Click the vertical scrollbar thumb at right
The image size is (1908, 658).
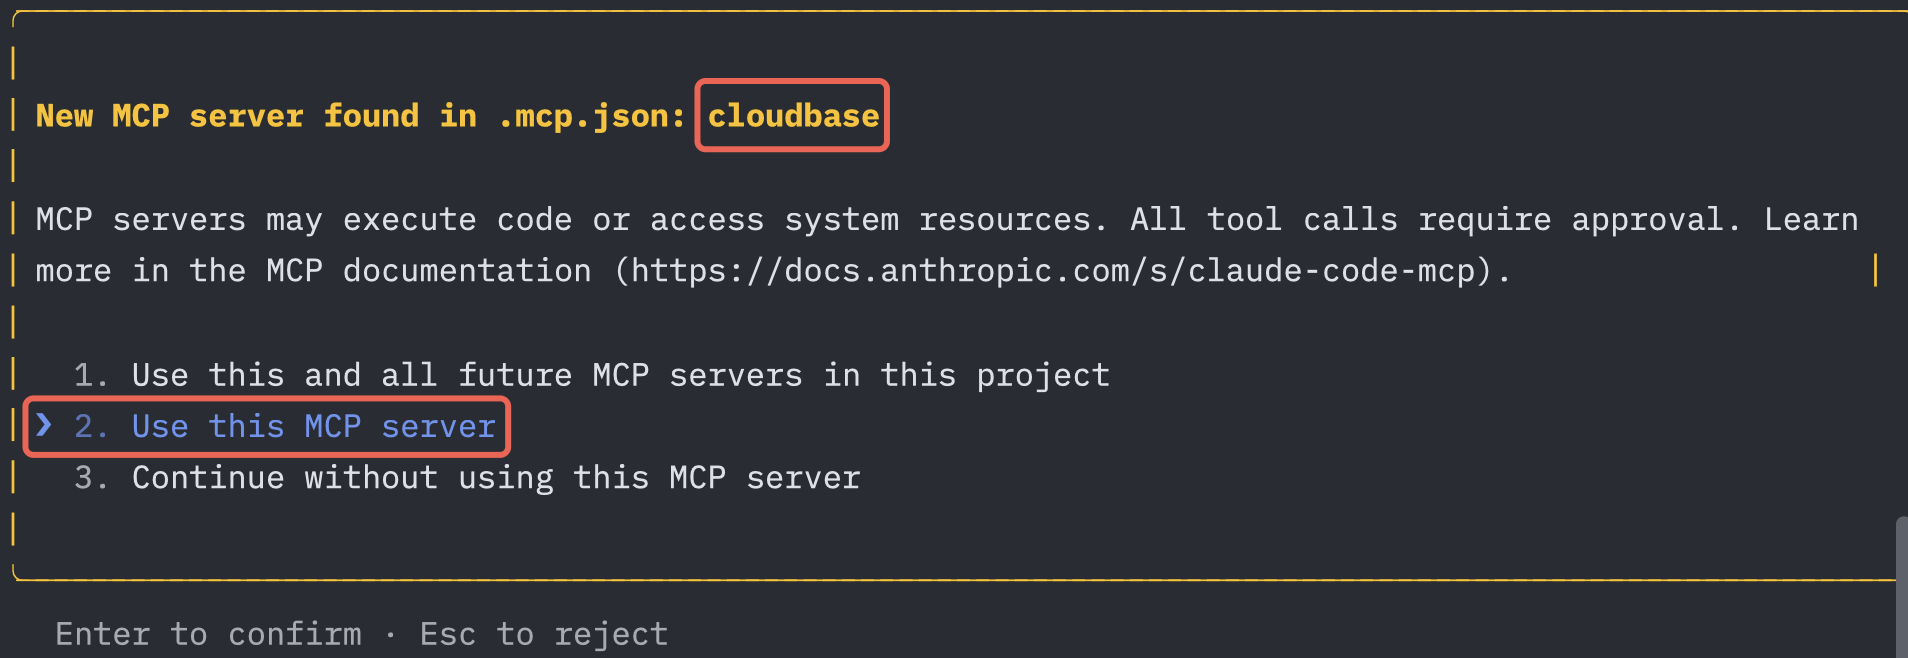click(1901, 587)
